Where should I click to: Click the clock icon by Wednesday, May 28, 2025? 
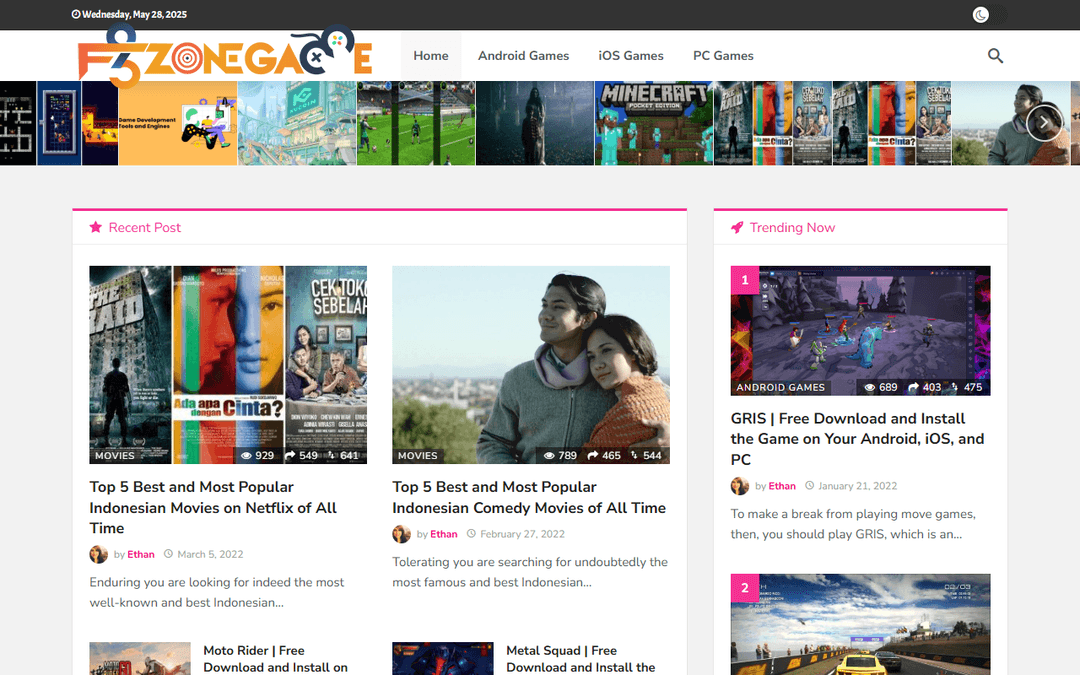pyautogui.click(x=76, y=14)
